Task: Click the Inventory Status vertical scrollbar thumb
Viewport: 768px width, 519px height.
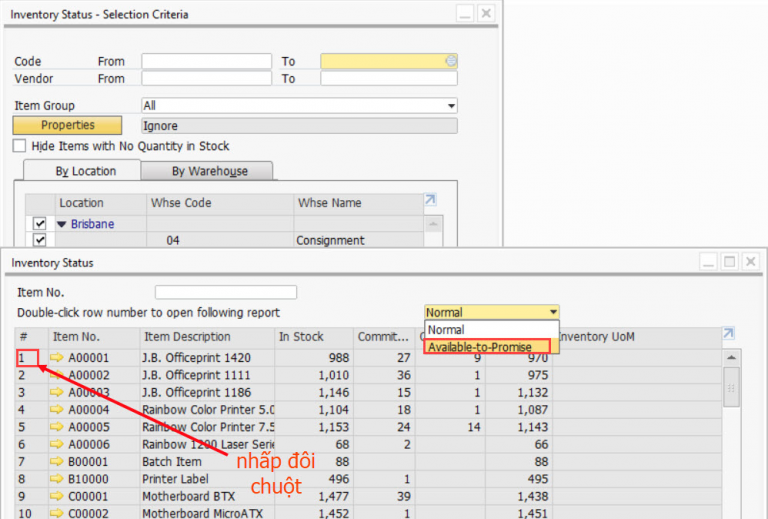Action: (731, 387)
